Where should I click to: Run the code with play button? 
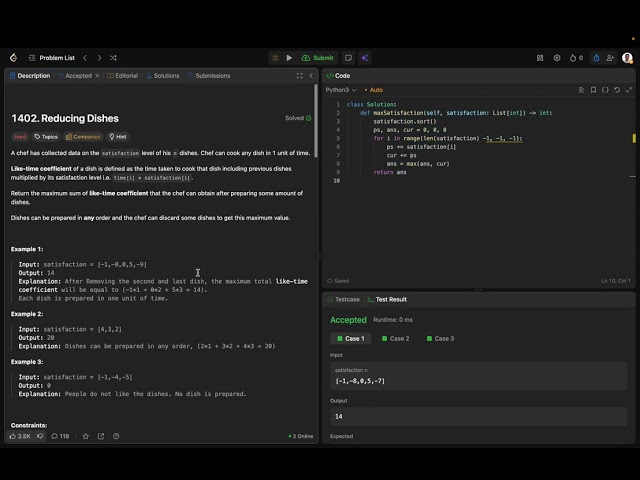(x=289, y=58)
